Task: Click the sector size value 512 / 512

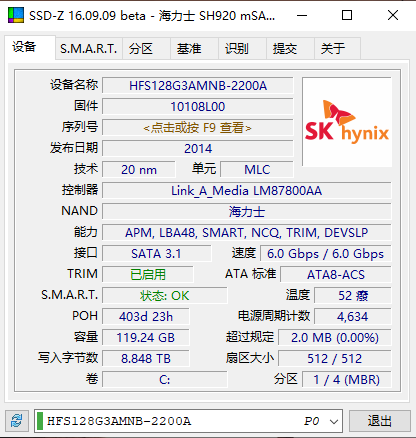Action: click(335, 359)
